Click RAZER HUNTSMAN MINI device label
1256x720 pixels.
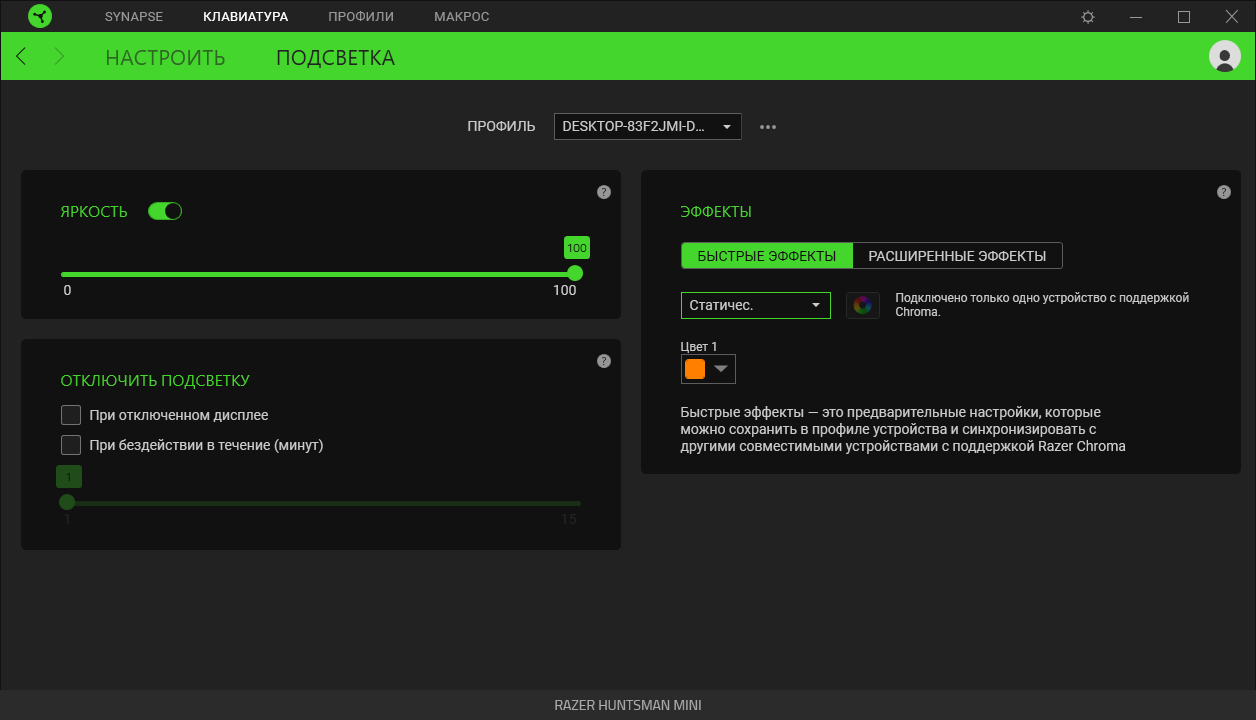(628, 705)
